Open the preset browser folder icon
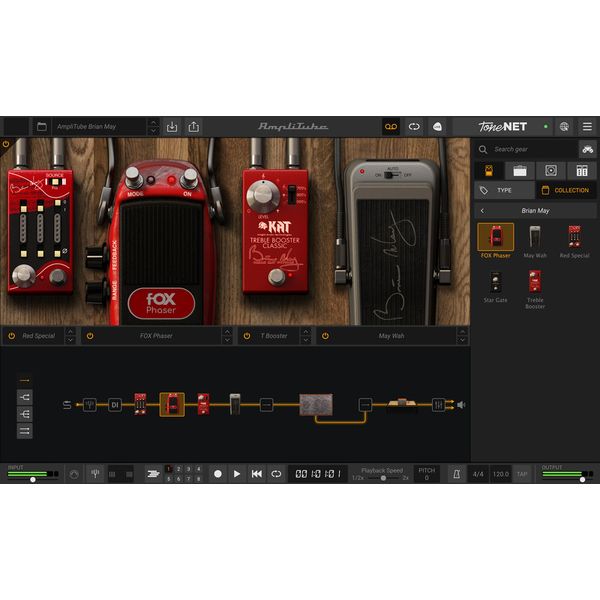Screen dimensions: 600x600 pos(42,127)
